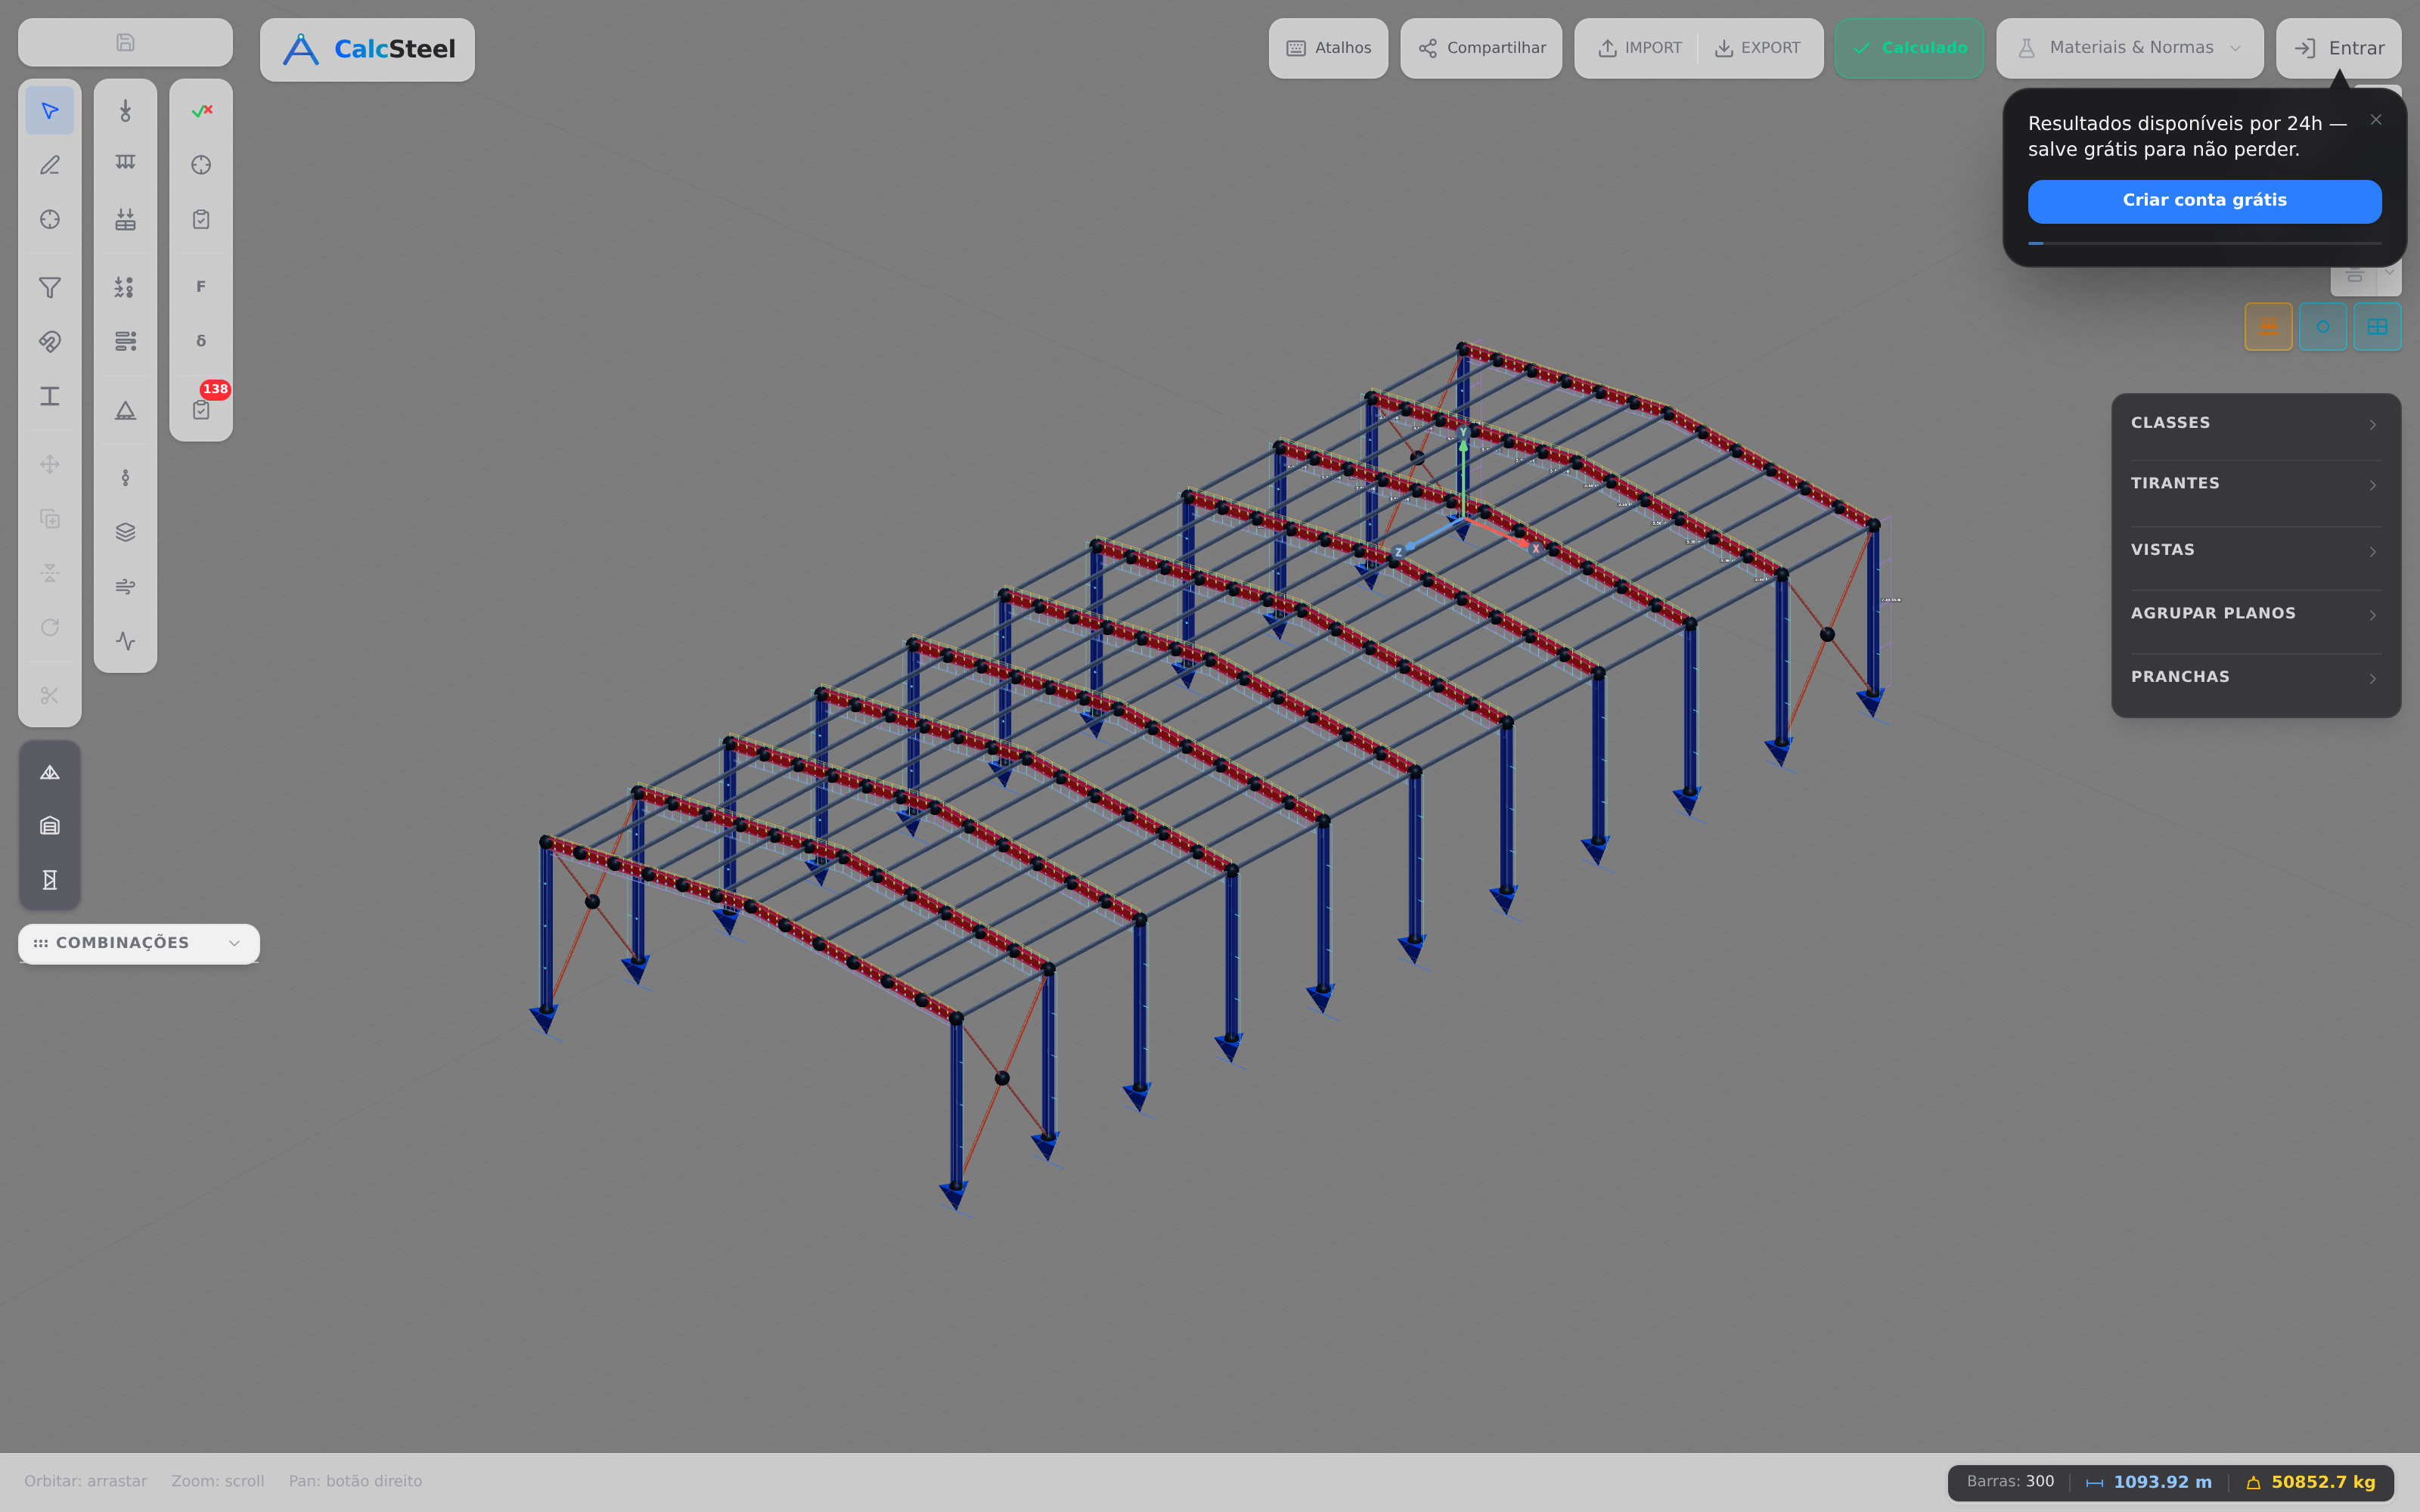Open the Materiais & Normas dropdown
Image resolution: width=2420 pixels, height=1512 pixels.
2130,48
